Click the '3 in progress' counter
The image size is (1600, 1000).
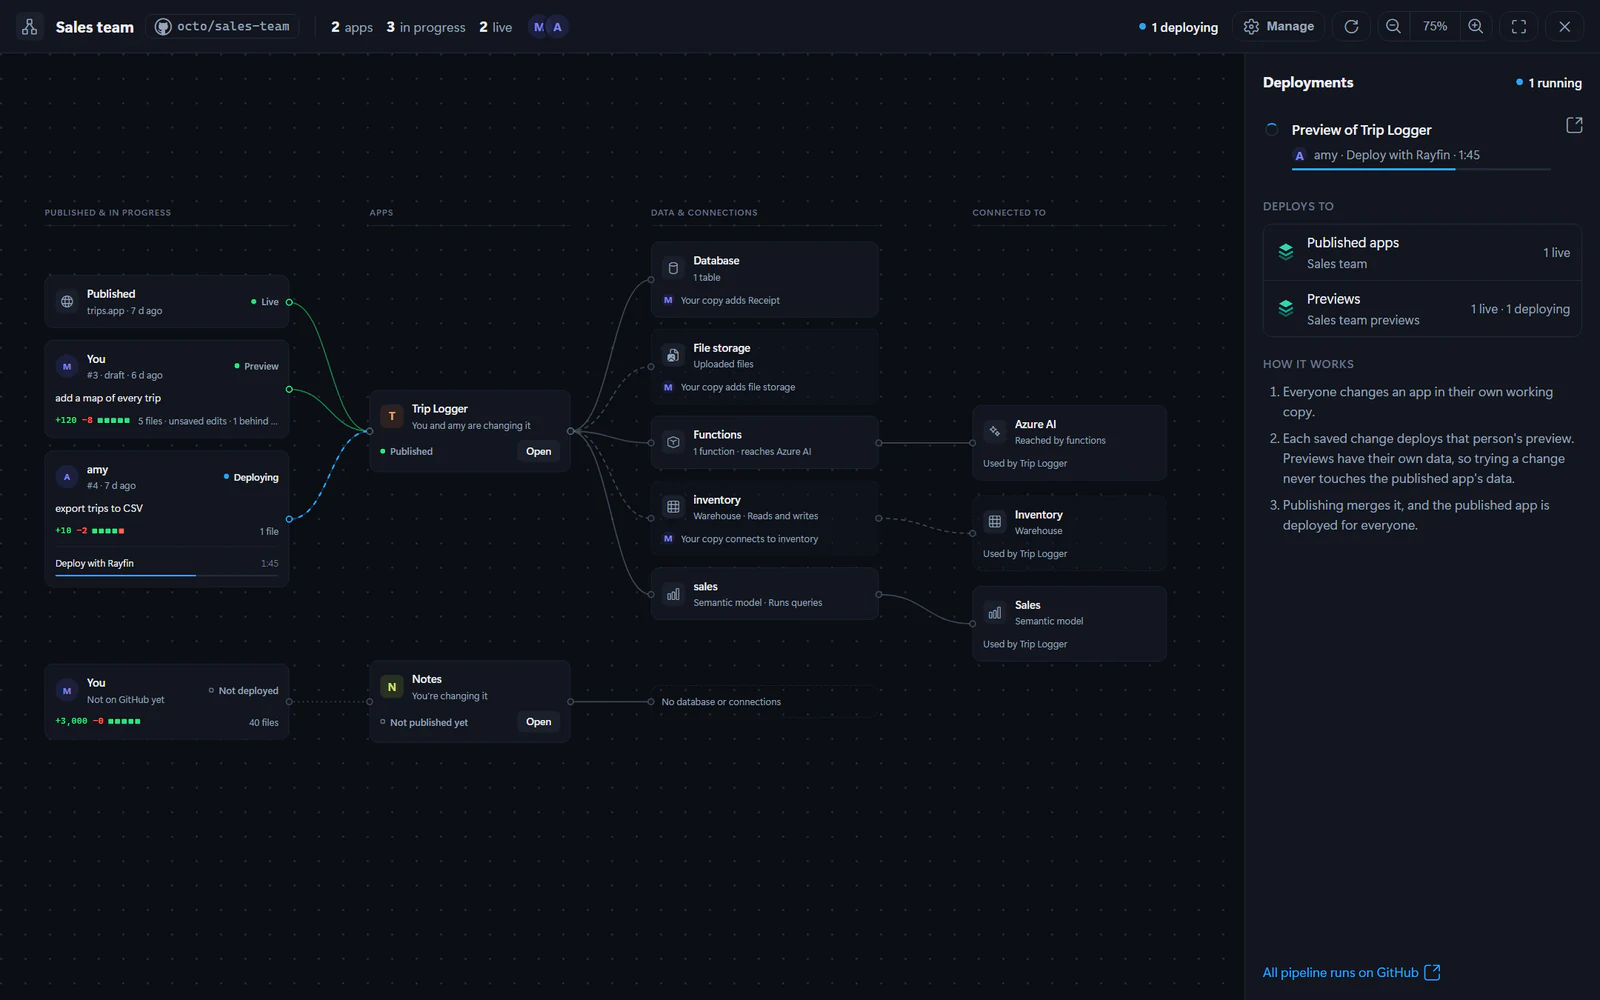[426, 27]
